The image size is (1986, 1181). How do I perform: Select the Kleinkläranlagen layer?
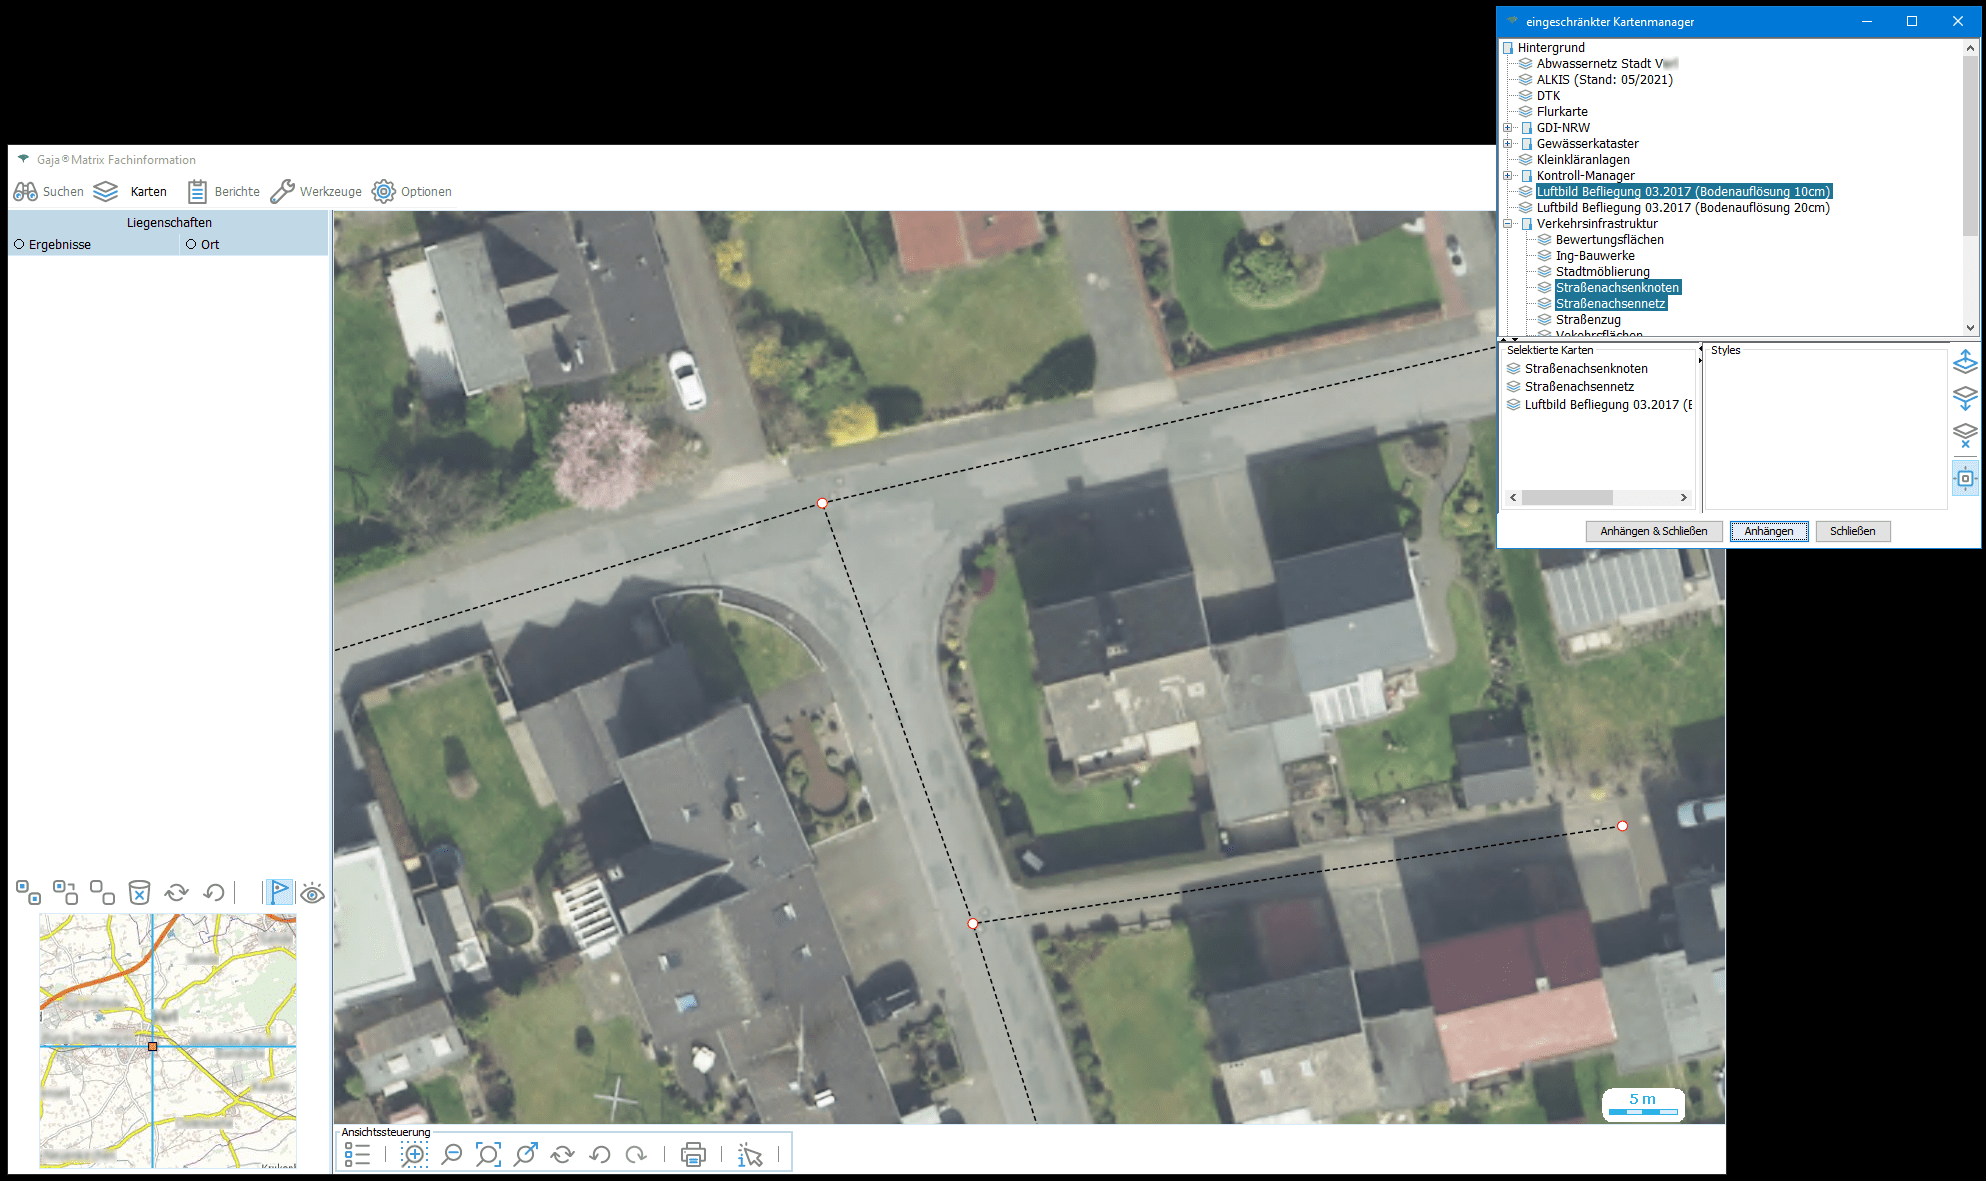pyautogui.click(x=1583, y=160)
